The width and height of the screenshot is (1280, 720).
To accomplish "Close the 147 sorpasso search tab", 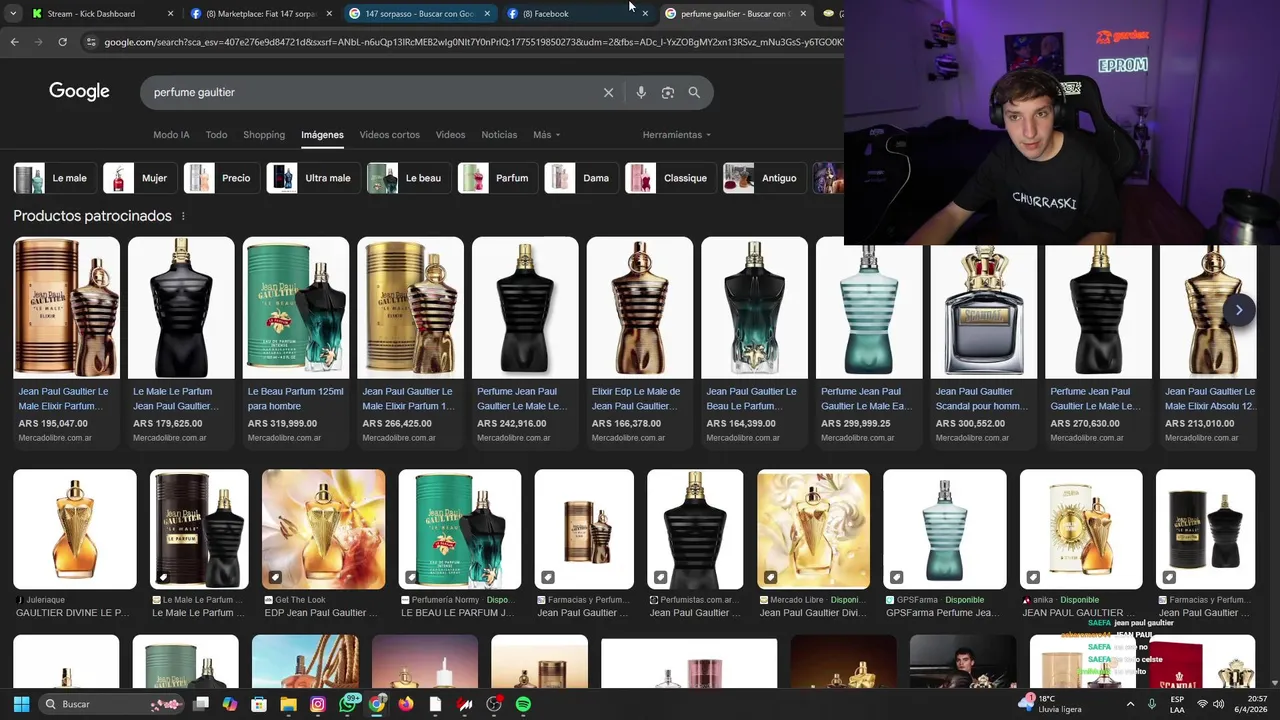I will [487, 14].
